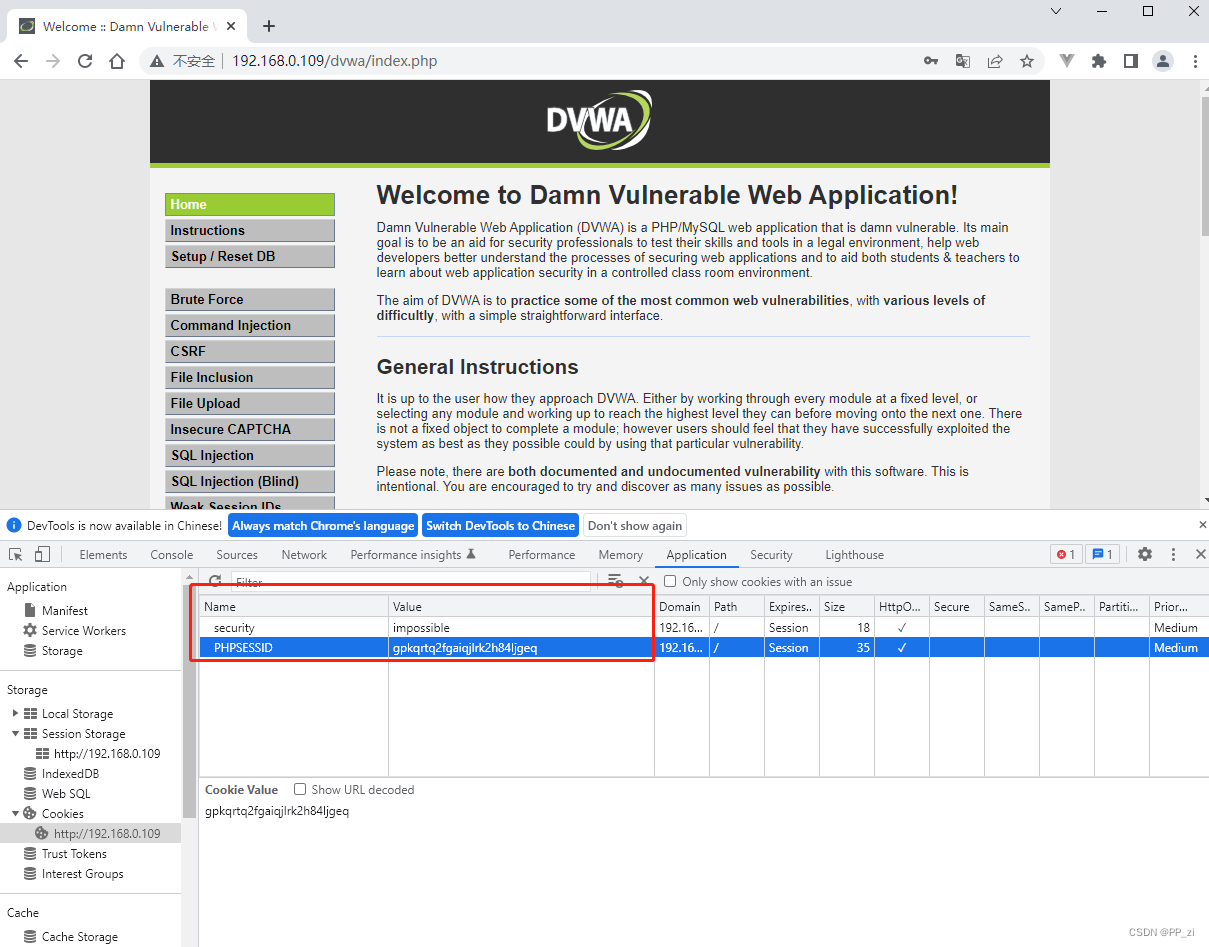The width and height of the screenshot is (1209, 947).
Task: Open DevTools settings gear
Action: pyautogui.click(x=1145, y=554)
